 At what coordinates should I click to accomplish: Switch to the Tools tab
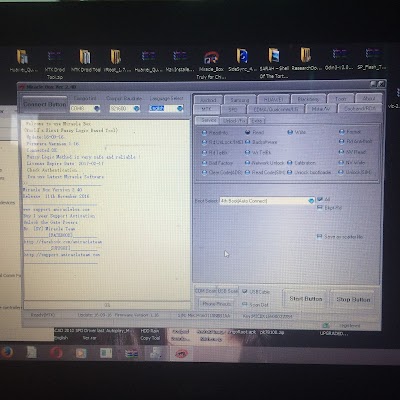[340, 99]
